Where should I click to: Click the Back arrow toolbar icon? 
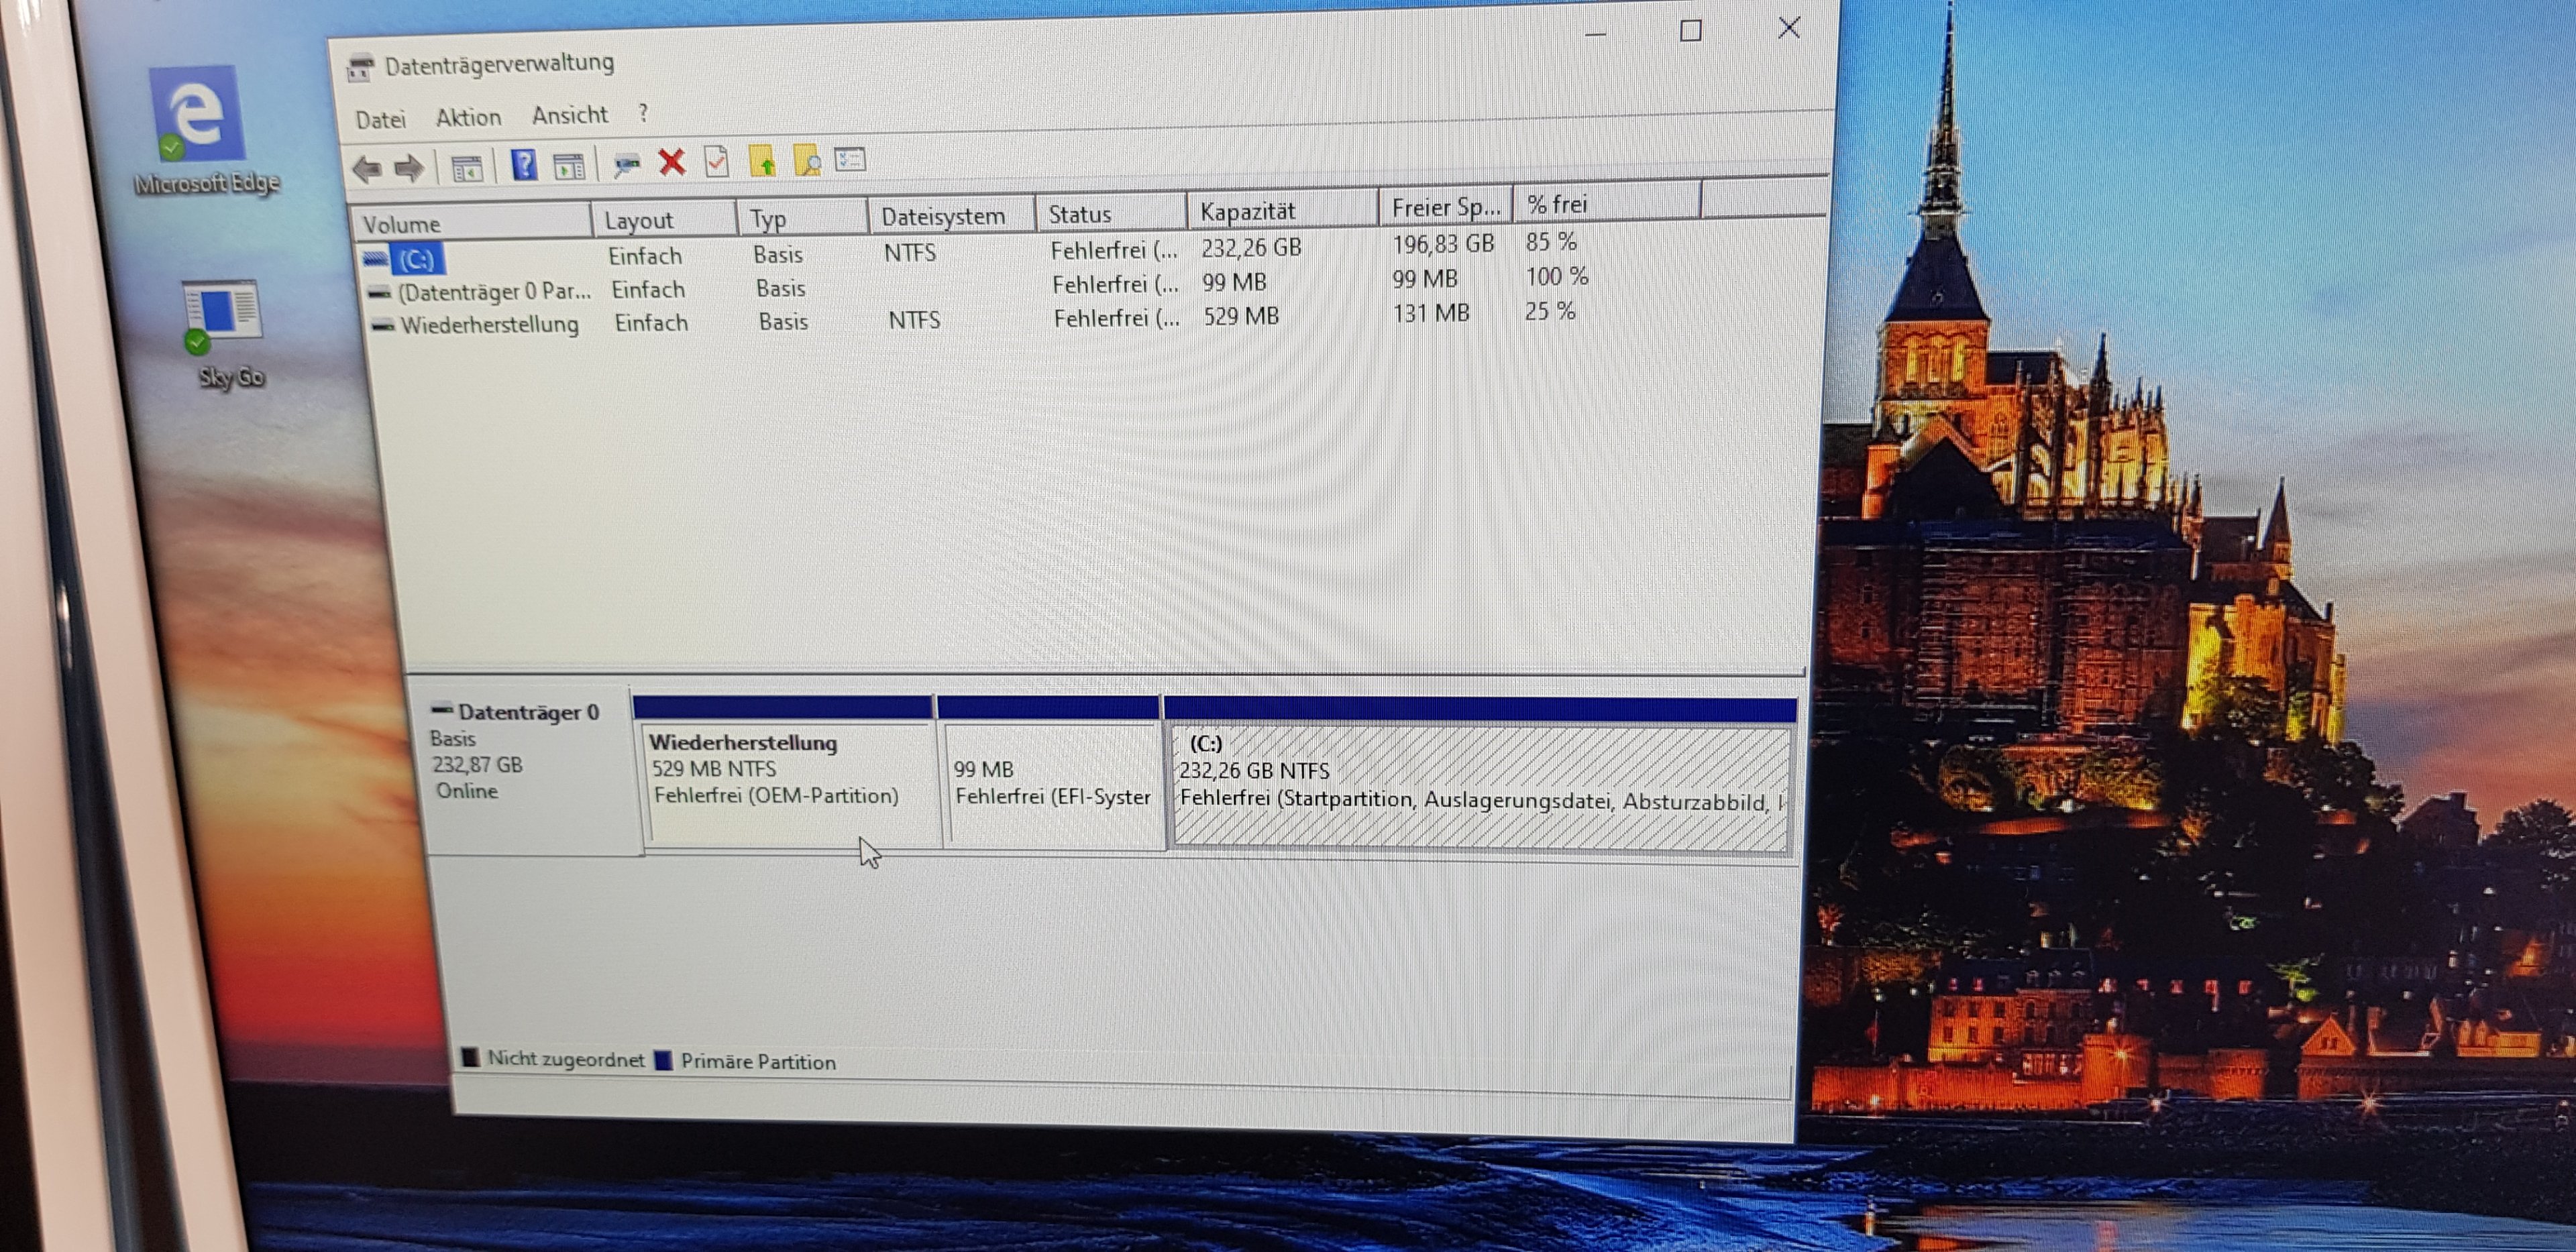367,169
